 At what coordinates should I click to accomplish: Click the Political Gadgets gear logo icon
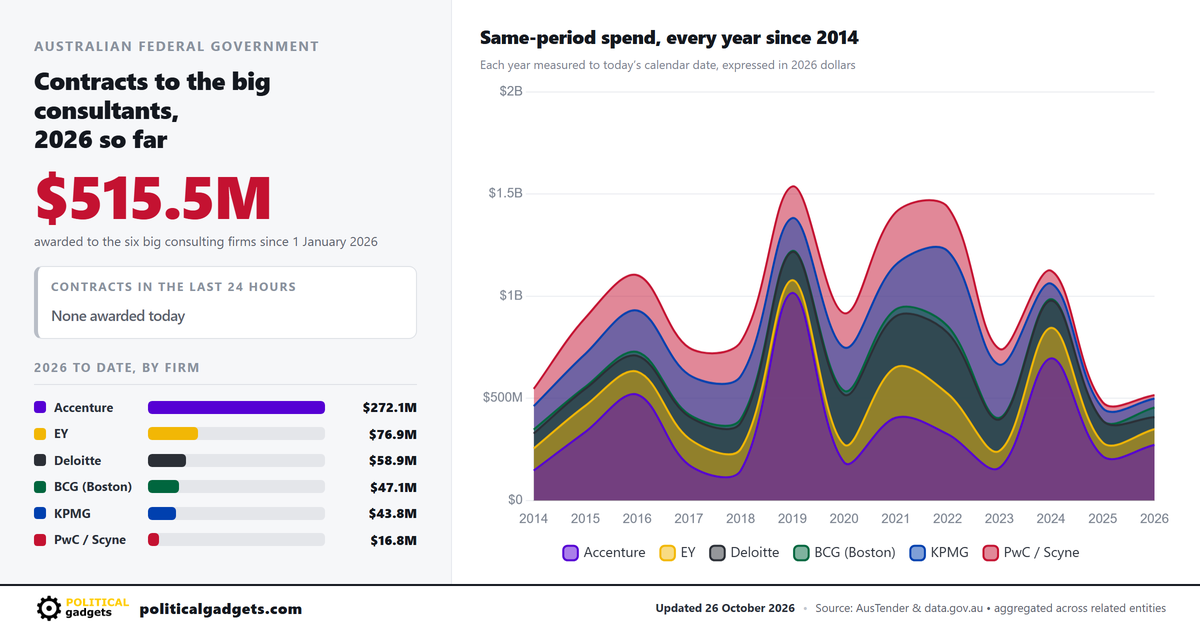click(48, 608)
